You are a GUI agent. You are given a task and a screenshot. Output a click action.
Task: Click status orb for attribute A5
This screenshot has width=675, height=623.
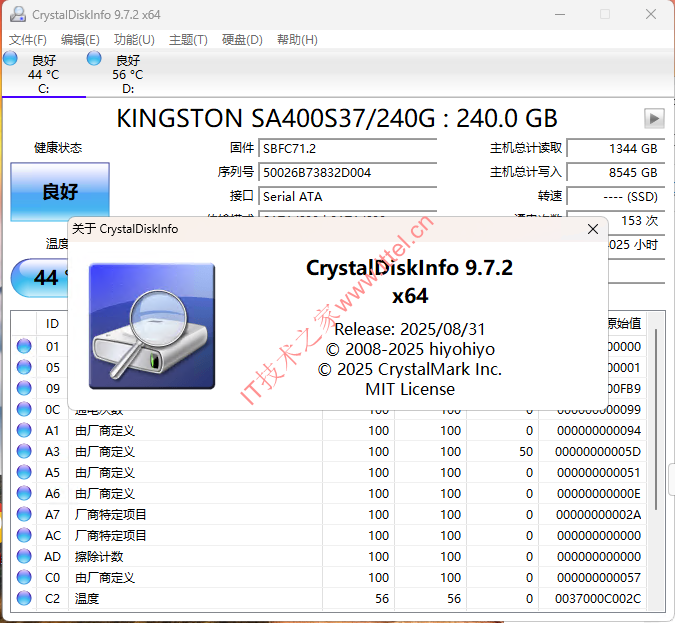point(24,472)
